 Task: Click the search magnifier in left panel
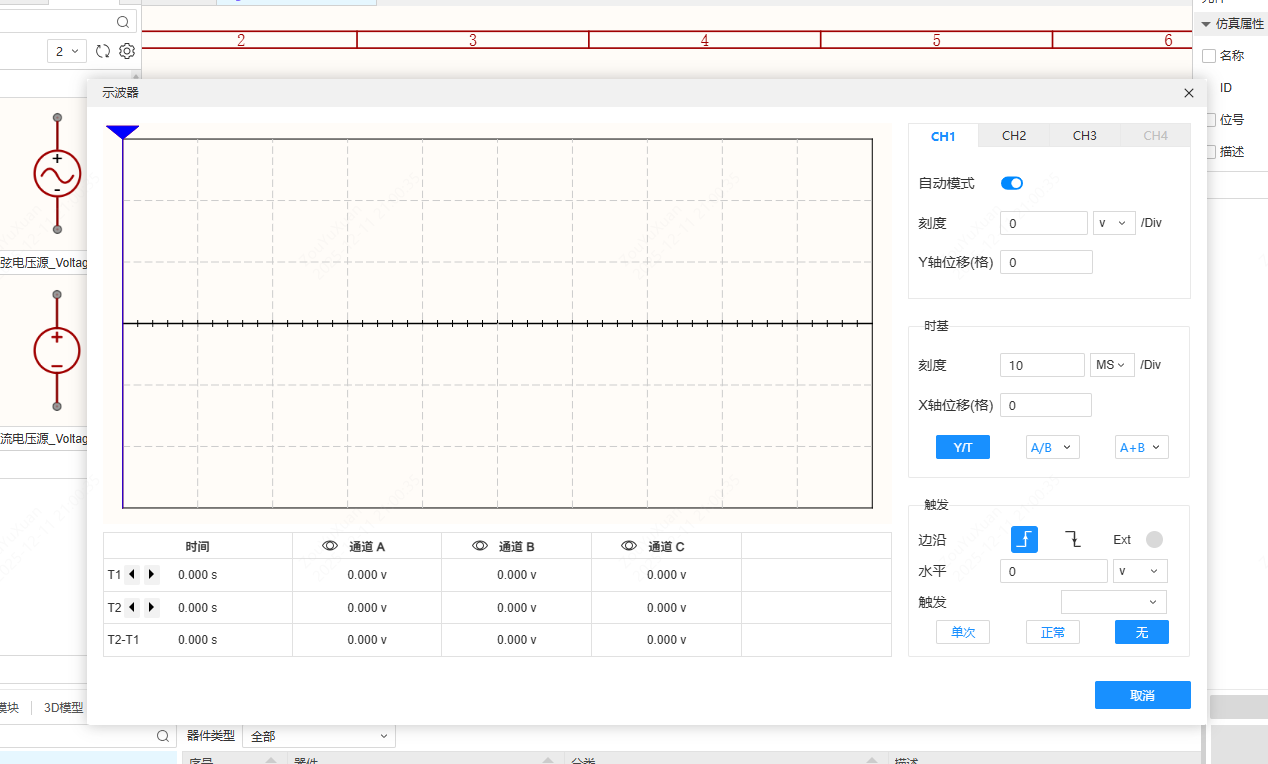click(x=122, y=21)
